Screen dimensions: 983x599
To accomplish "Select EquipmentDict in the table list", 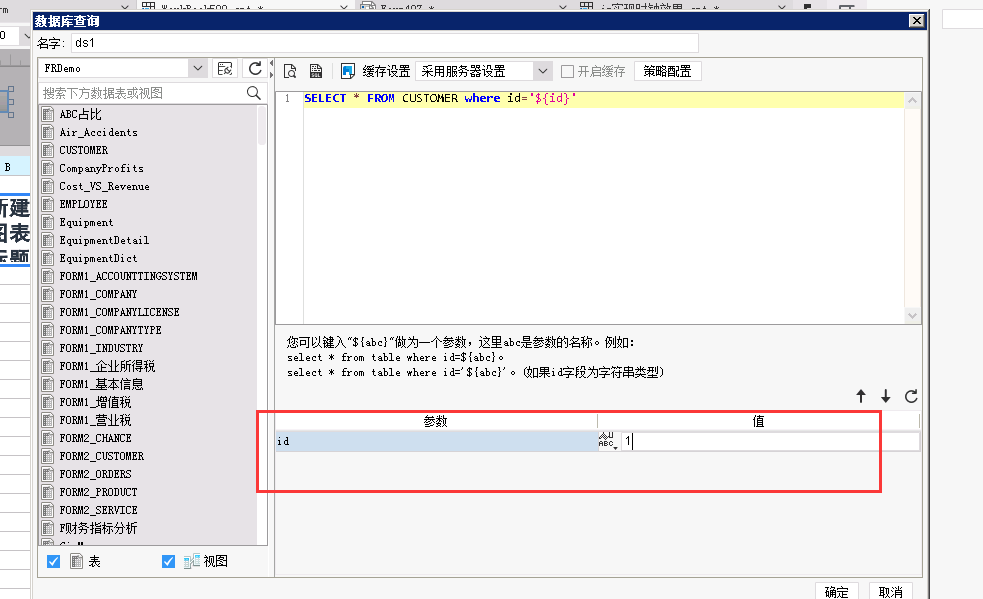I will [98, 258].
